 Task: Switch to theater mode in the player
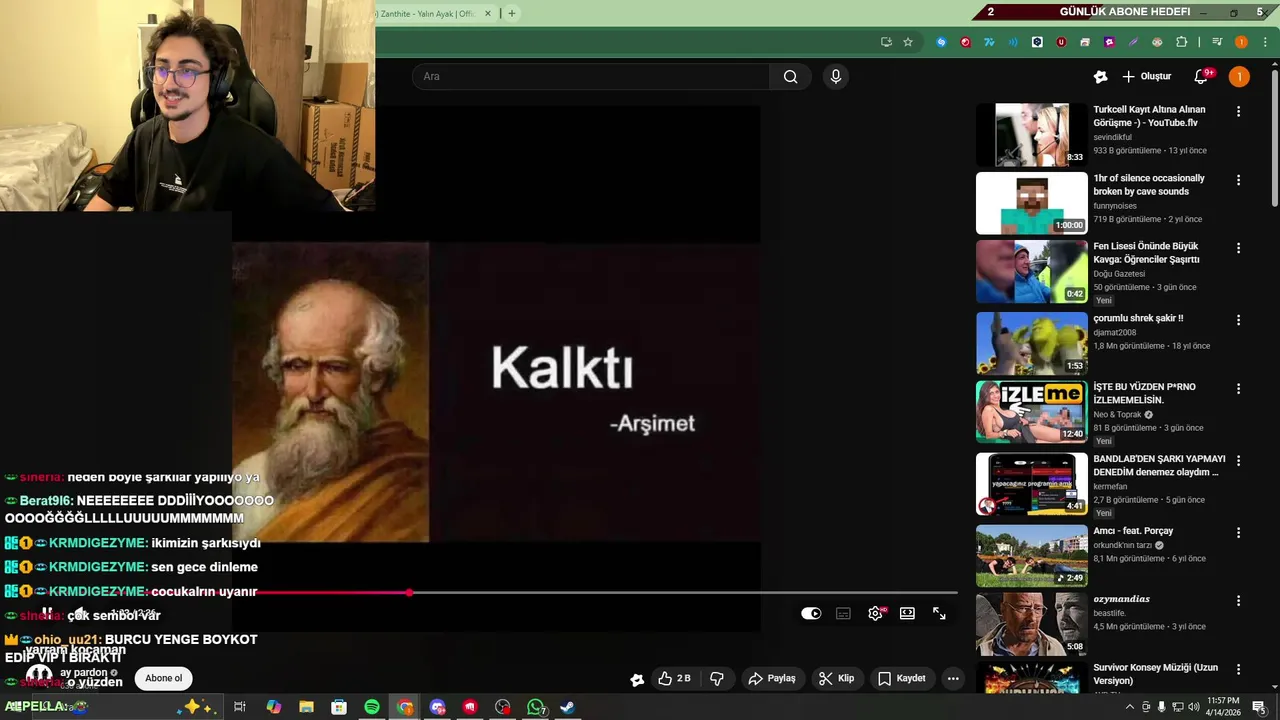907,613
